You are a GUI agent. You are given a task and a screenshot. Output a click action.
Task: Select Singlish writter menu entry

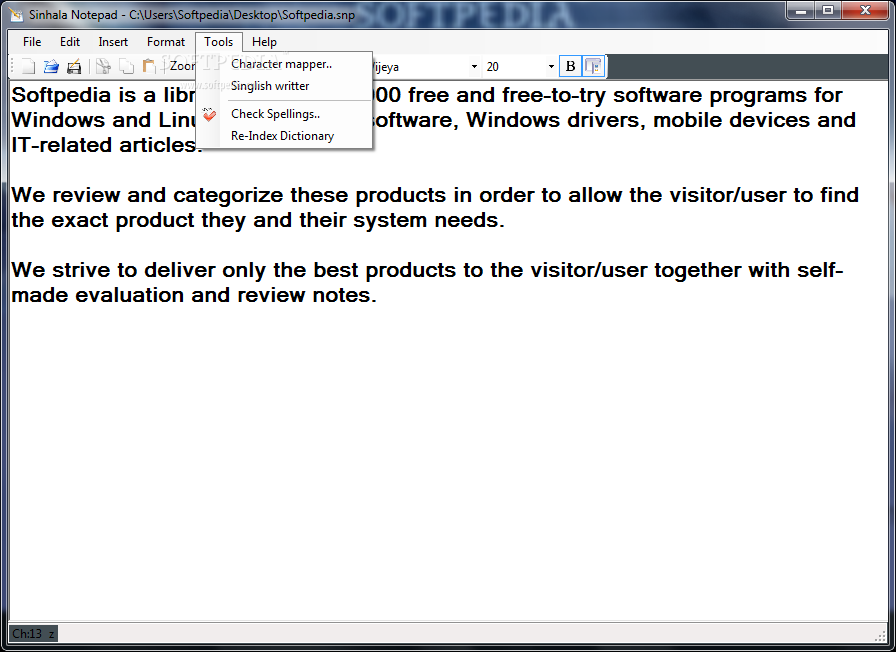284,86
